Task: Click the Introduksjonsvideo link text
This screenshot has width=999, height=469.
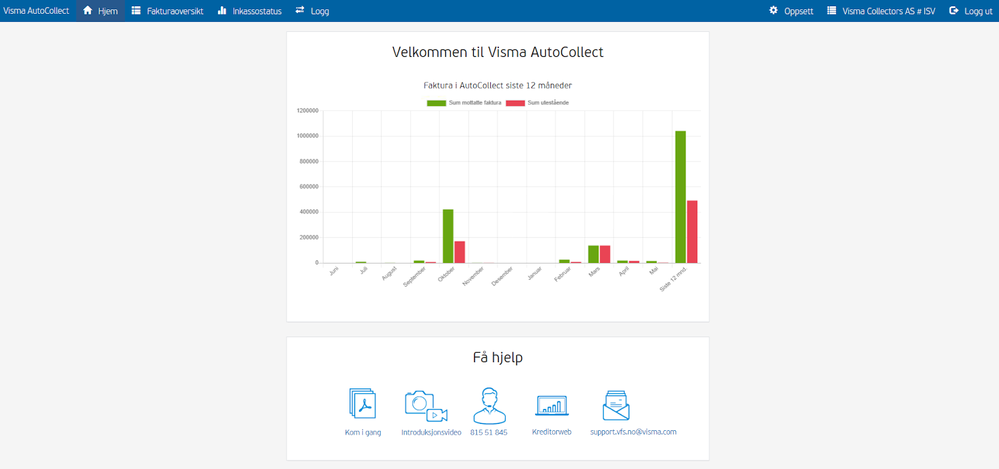Action: coord(431,432)
